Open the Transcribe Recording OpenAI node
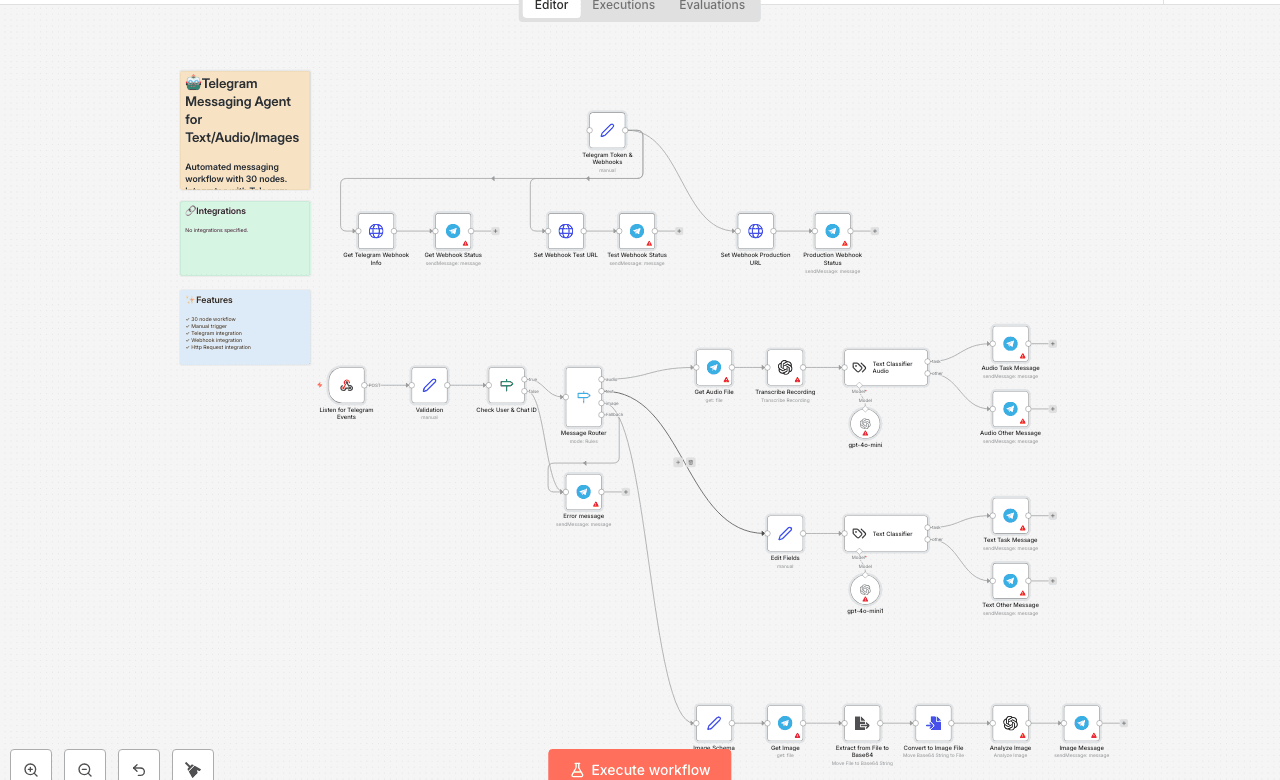This screenshot has width=1280, height=780. point(785,367)
